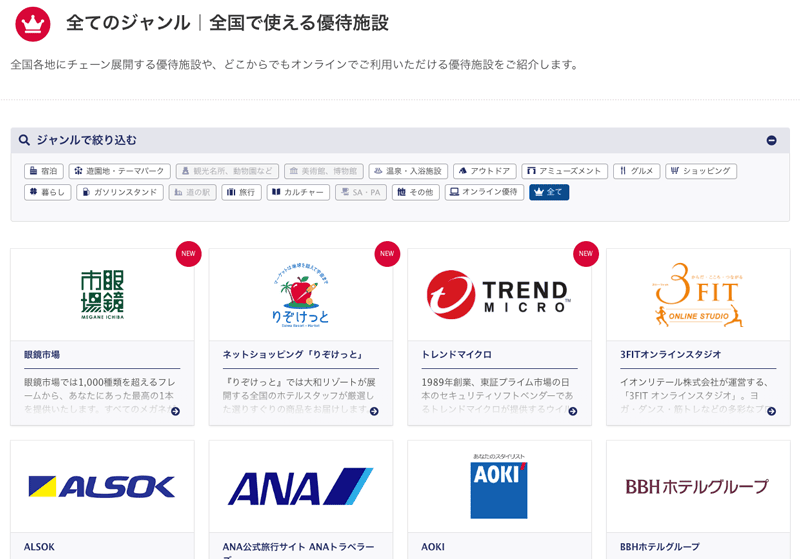Choose the ガソリンスタンド genre tag
800x559 pixels.
click(120, 192)
